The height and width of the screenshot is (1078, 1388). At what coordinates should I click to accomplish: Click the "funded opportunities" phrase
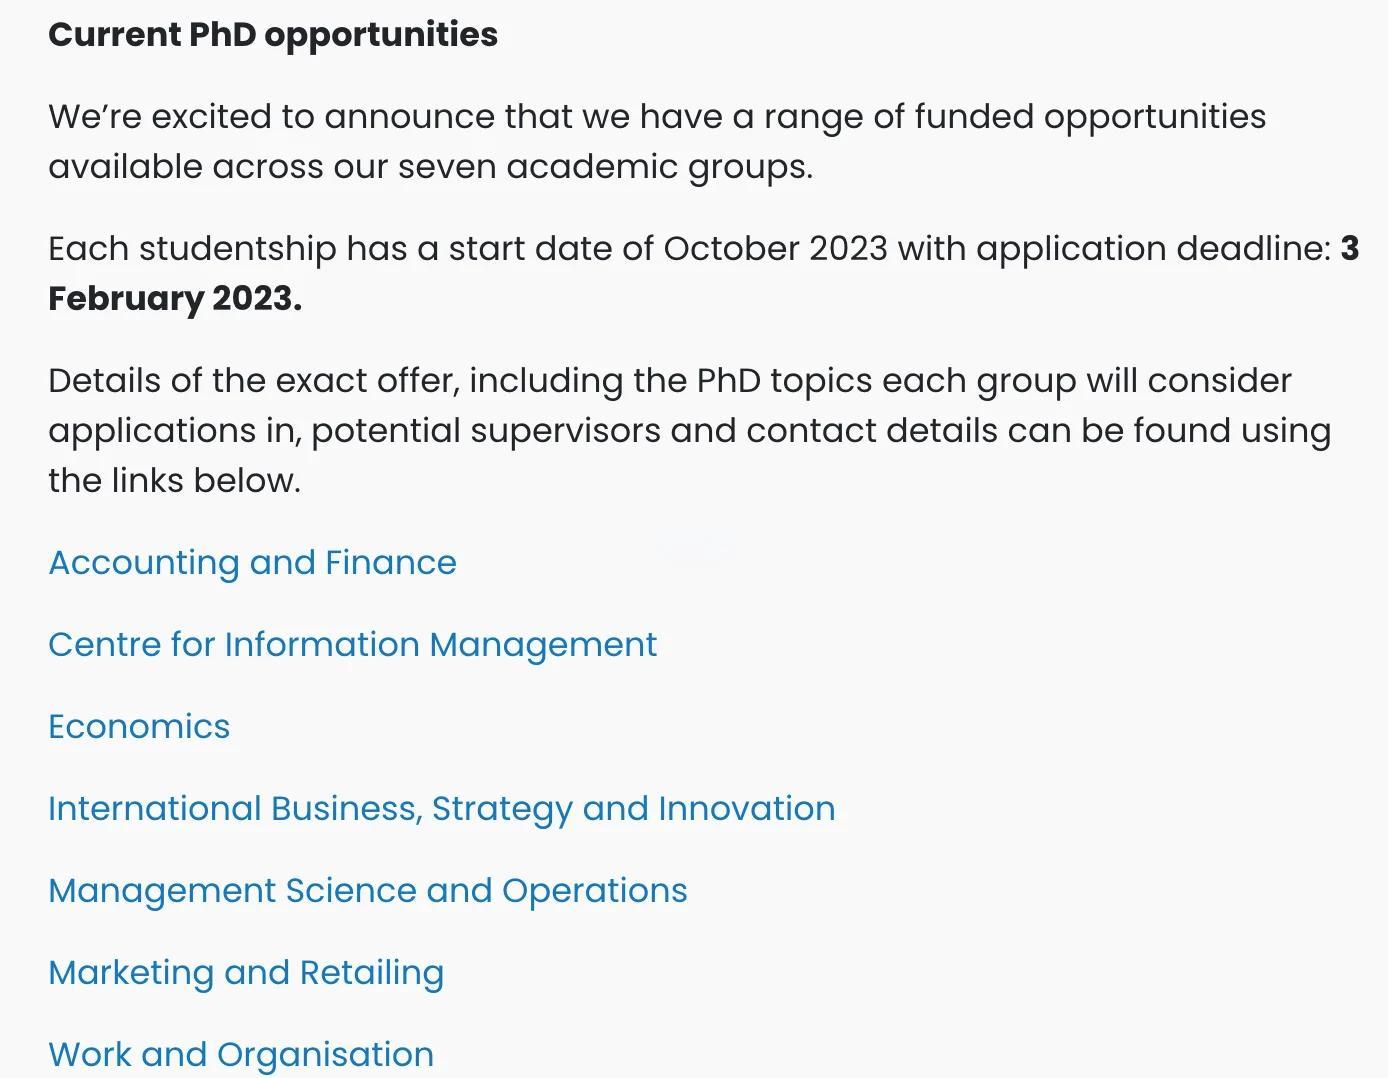[1090, 117]
